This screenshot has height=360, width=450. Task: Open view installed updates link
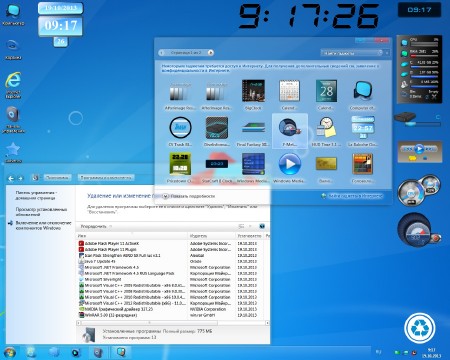point(41,212)
